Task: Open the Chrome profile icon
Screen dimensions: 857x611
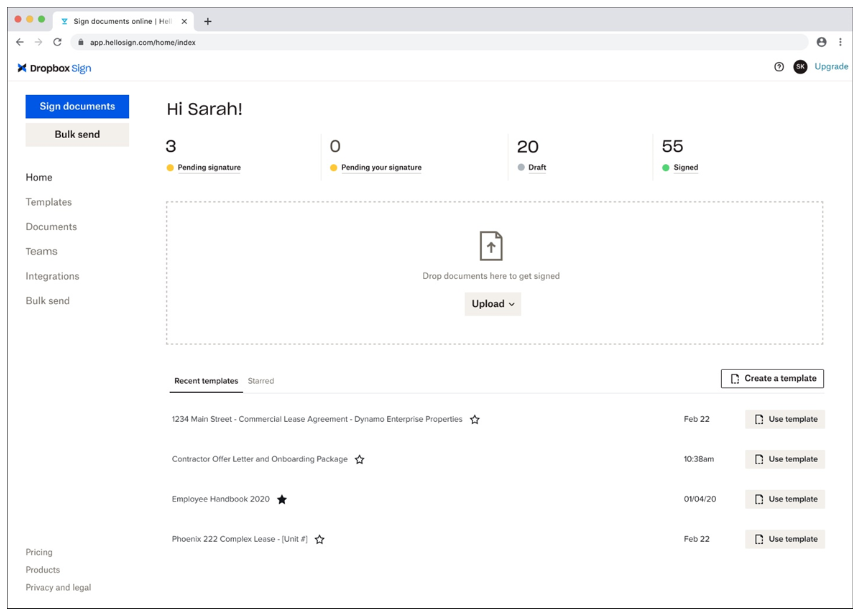Action: 822,43
